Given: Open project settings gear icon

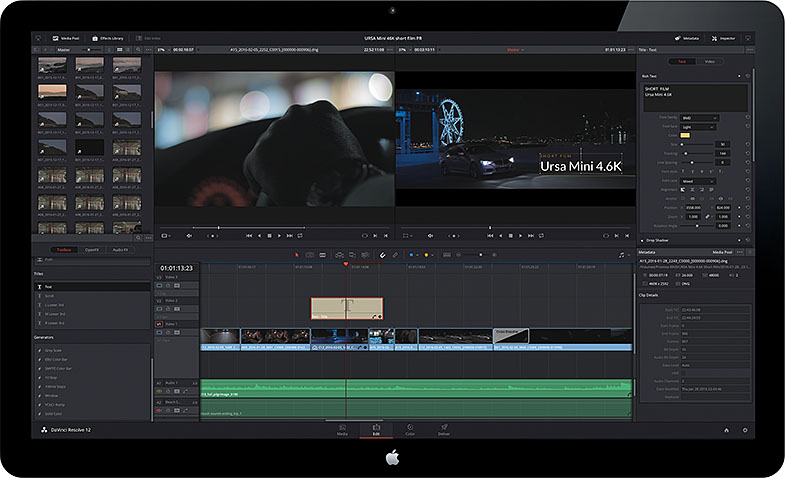Looking at the screenshot, I should tap(745, 430).
